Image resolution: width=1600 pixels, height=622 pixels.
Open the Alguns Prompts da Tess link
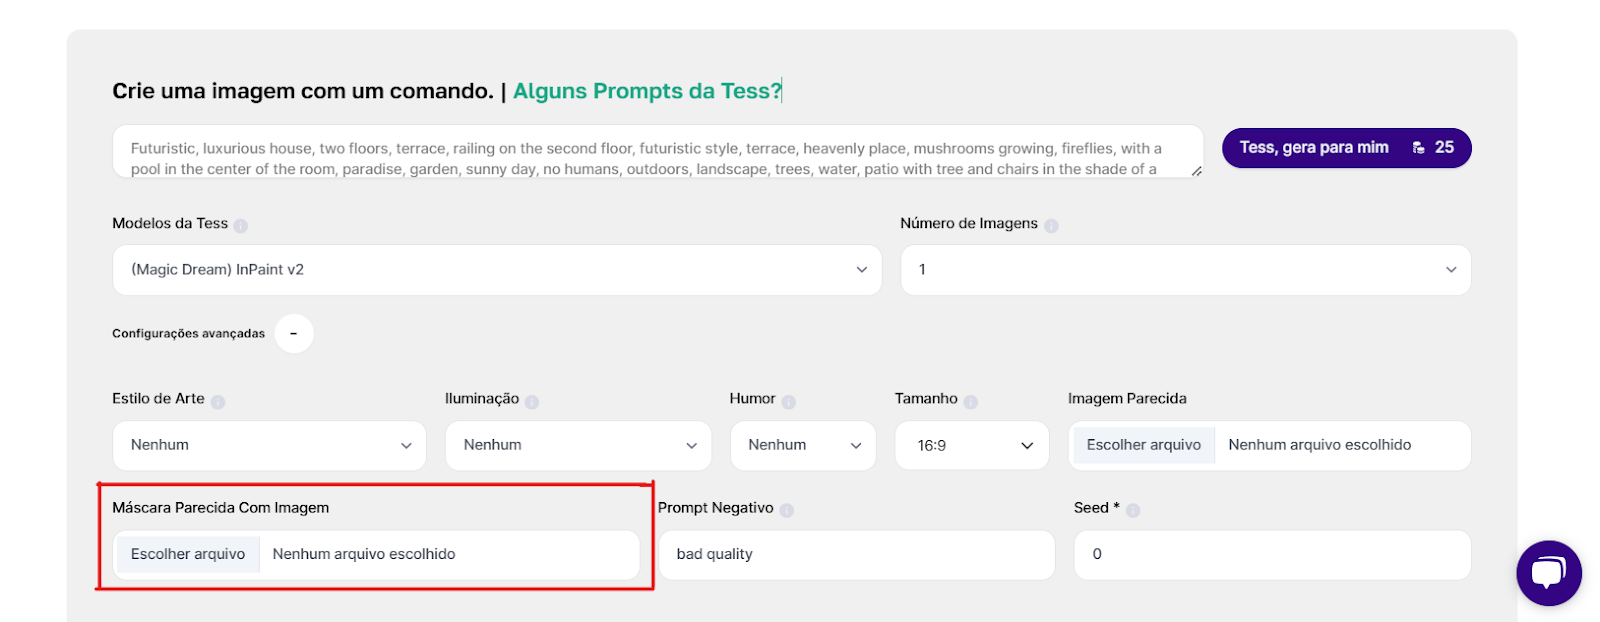click(x=647, y=91)
